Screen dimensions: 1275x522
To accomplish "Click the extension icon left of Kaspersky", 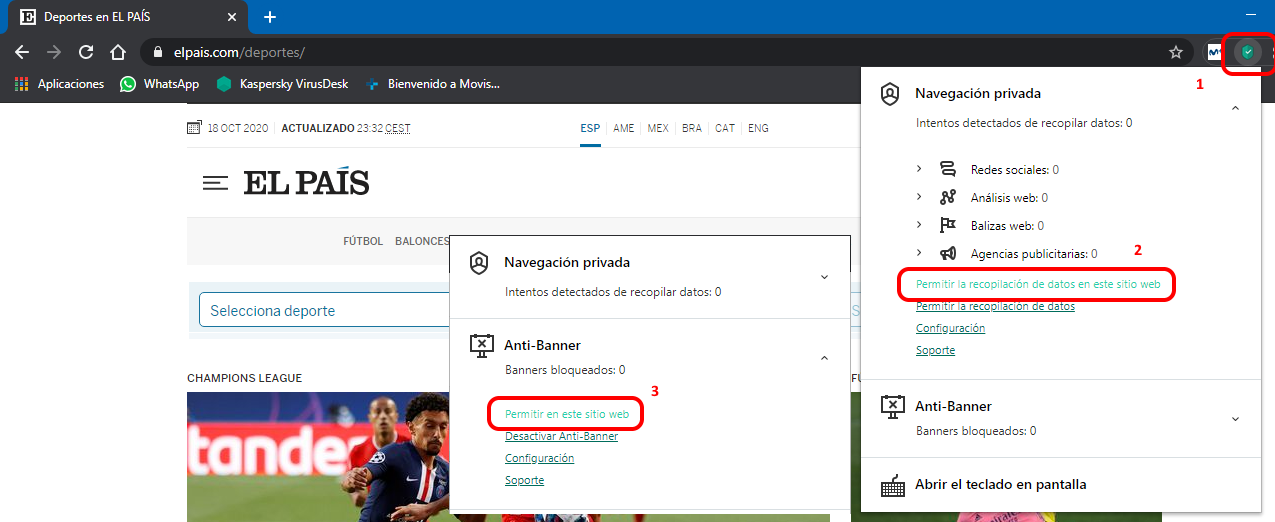I will [1215, 52].
